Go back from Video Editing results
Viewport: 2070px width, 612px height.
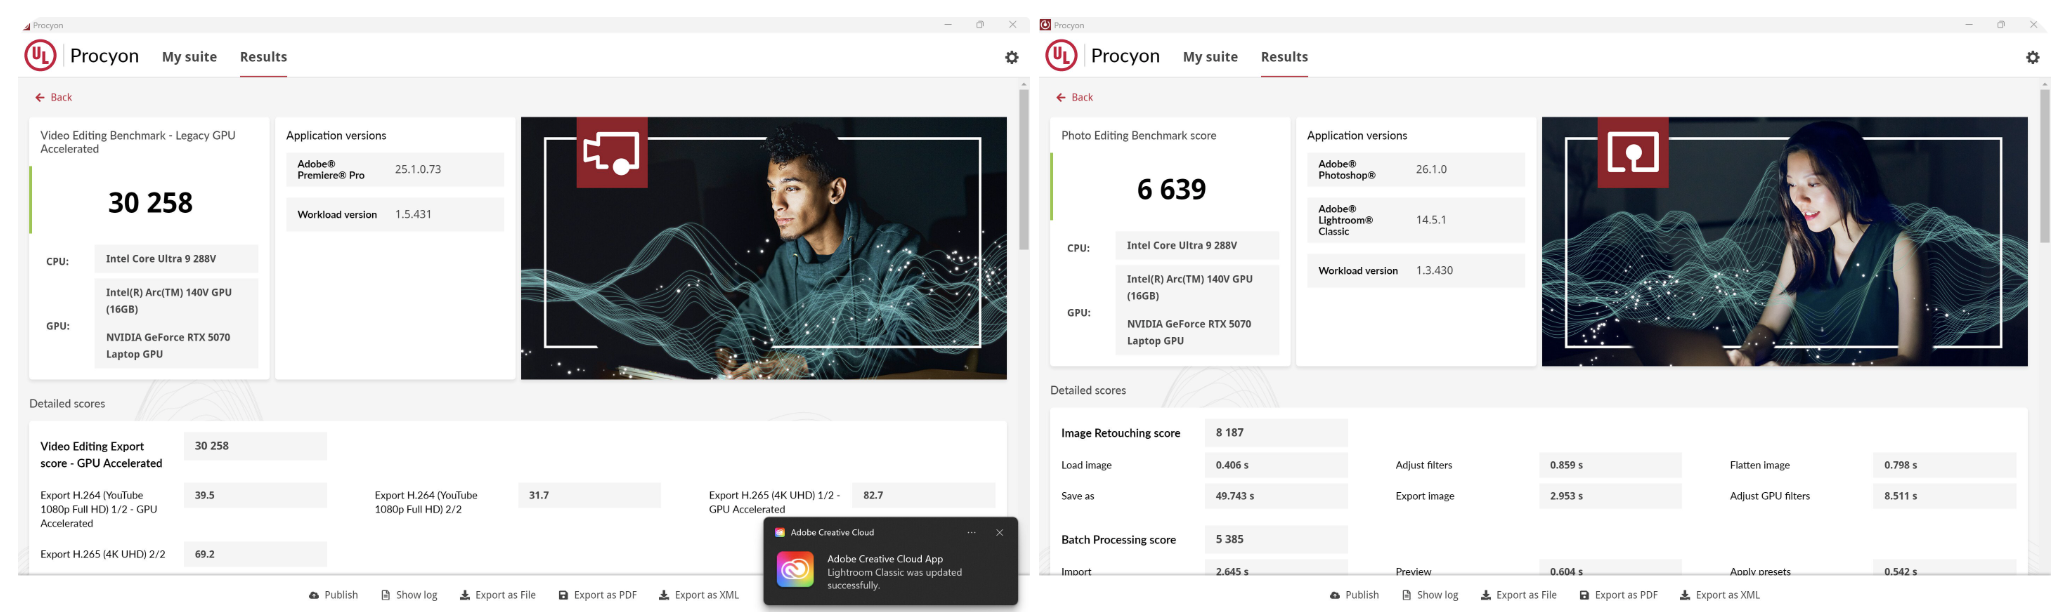54,98
